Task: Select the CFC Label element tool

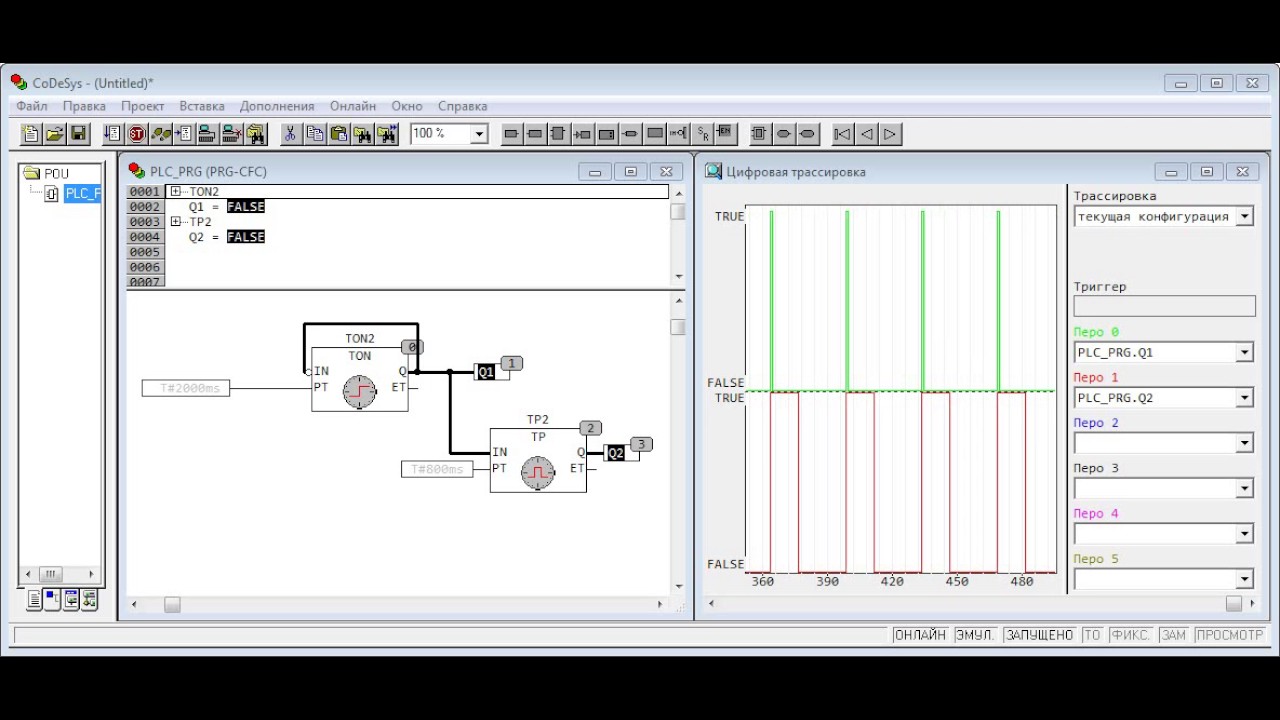Action: point(606,133)
